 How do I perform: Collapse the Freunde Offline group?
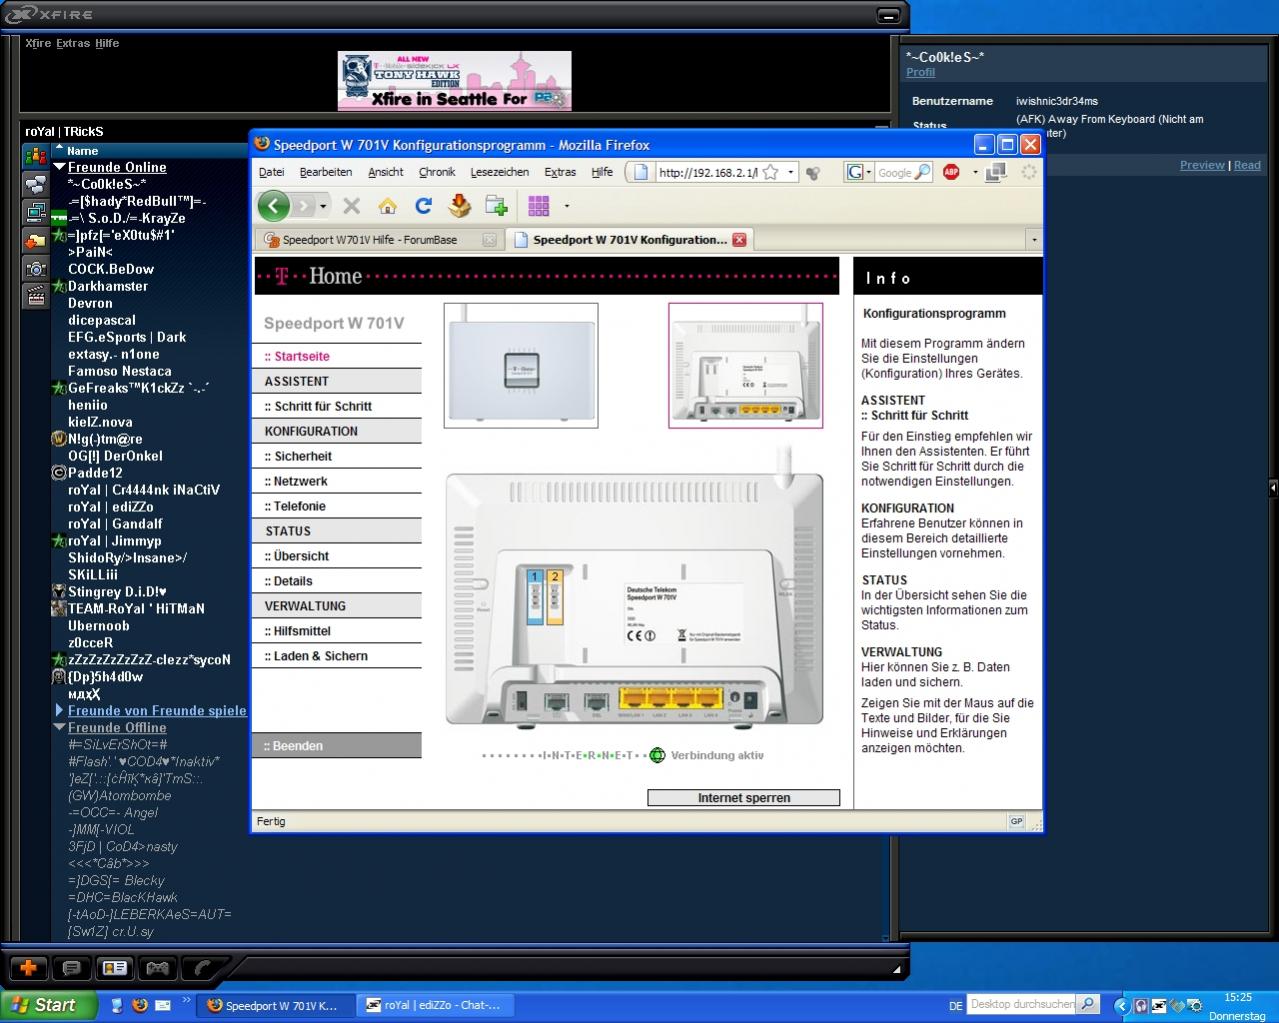pos(59,727)
